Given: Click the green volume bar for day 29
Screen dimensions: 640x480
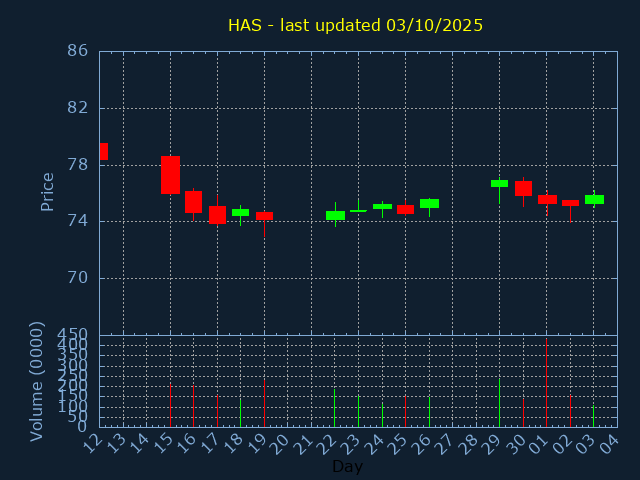Looking at the screenshot, I should point(500,402).
